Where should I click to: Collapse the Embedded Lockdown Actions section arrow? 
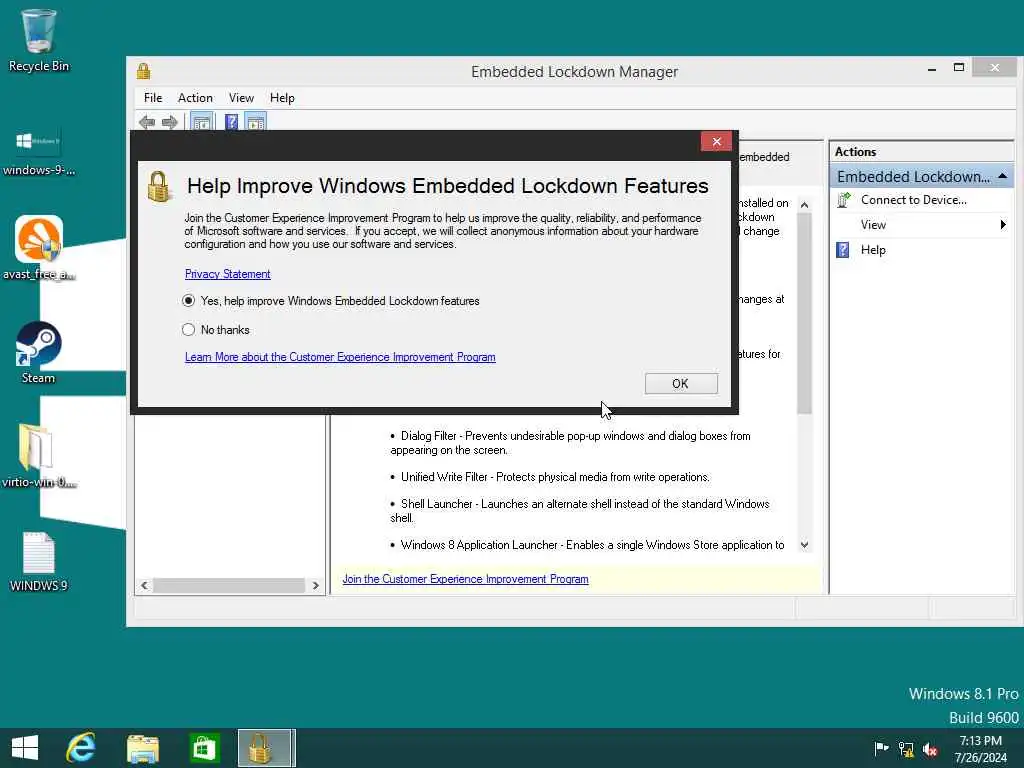coord(1002,176)
